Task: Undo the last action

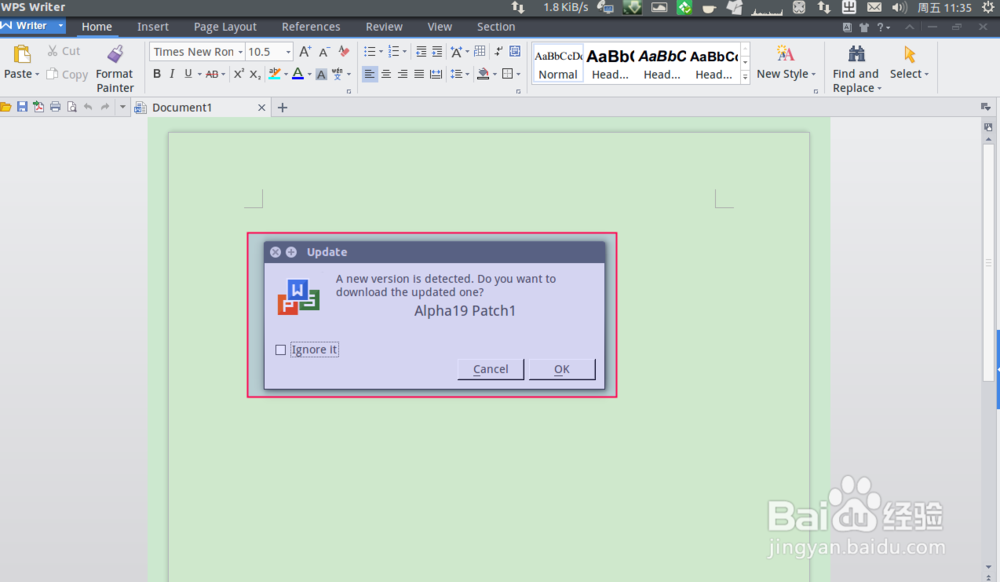Action: (x=88, y=107)
